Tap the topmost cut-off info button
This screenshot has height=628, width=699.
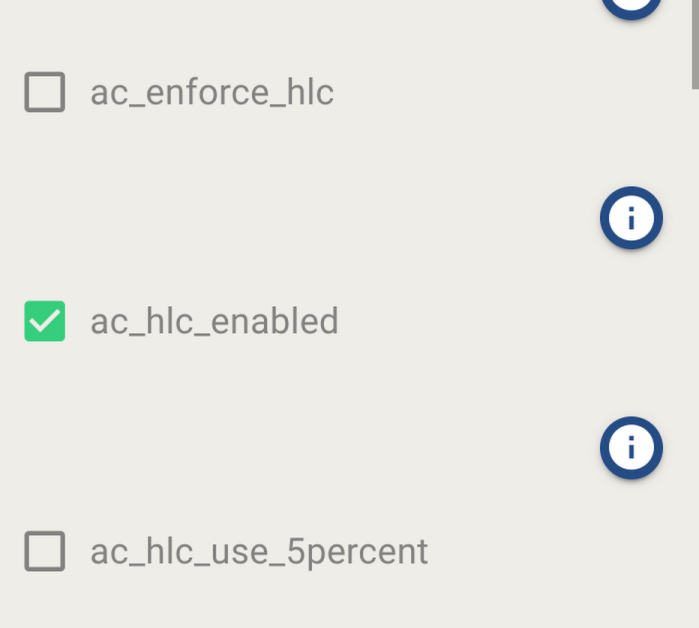(x=631, y=6)
